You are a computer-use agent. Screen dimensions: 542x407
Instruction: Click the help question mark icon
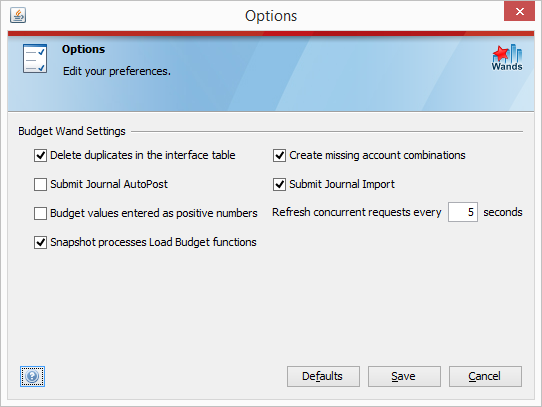tap(32, 376)
